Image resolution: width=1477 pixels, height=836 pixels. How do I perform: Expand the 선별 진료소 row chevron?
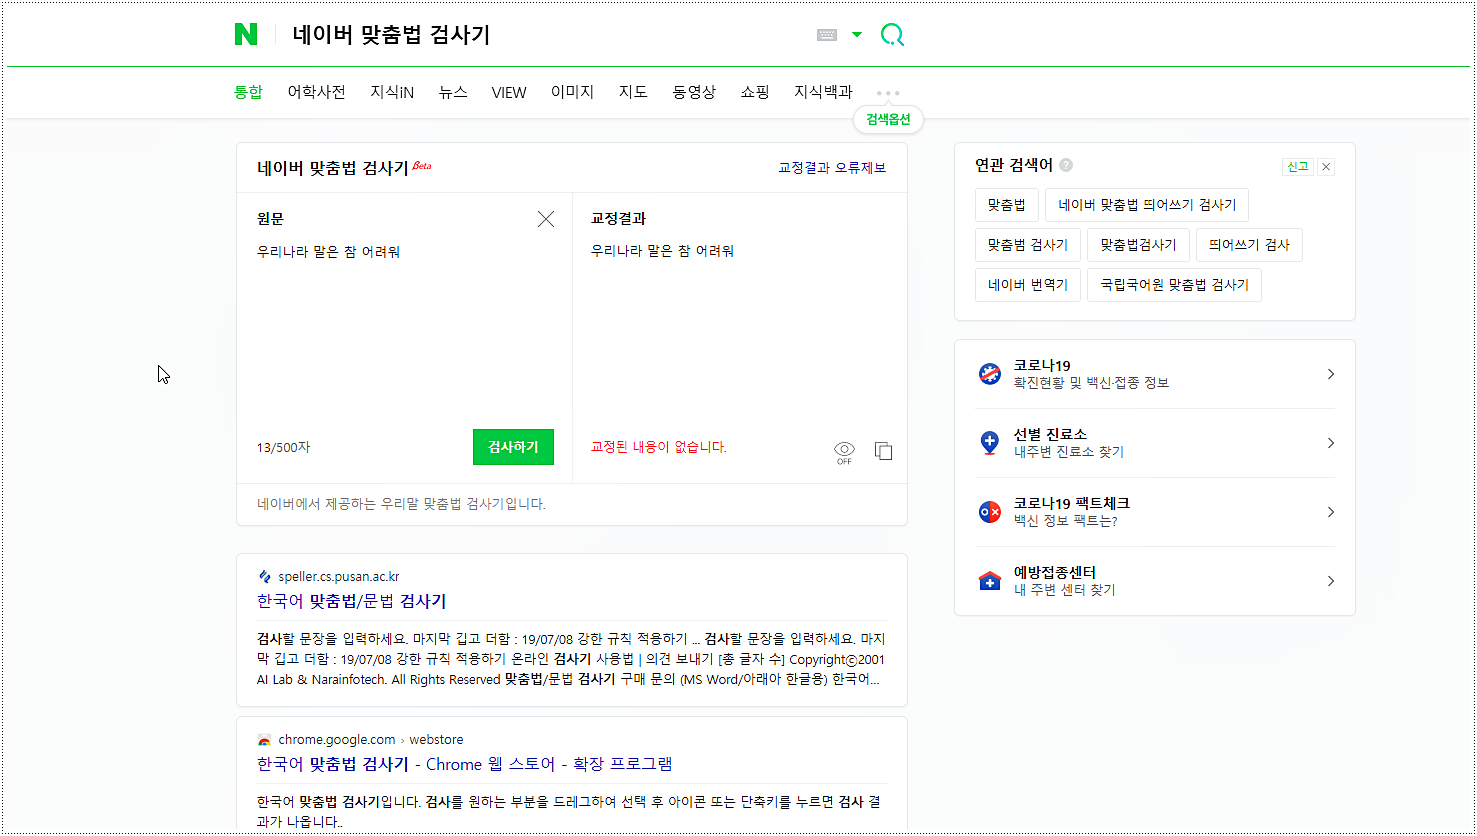coord(1330,443)
